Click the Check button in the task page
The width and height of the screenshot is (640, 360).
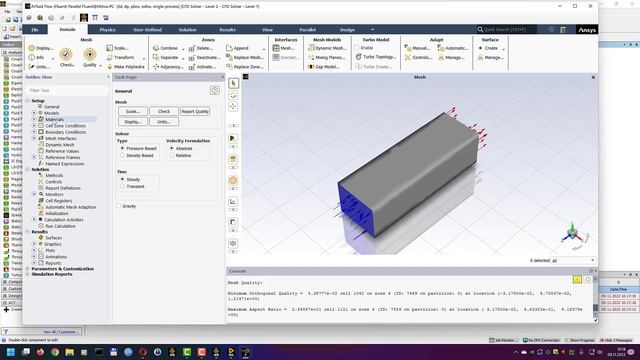pos(164,111)
